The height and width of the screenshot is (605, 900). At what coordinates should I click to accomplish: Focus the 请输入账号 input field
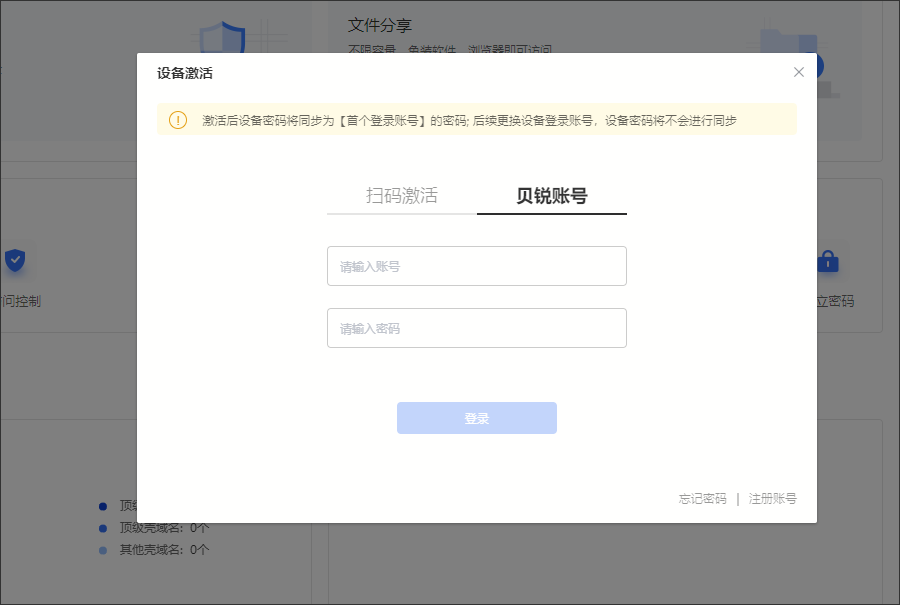(476, 266)
